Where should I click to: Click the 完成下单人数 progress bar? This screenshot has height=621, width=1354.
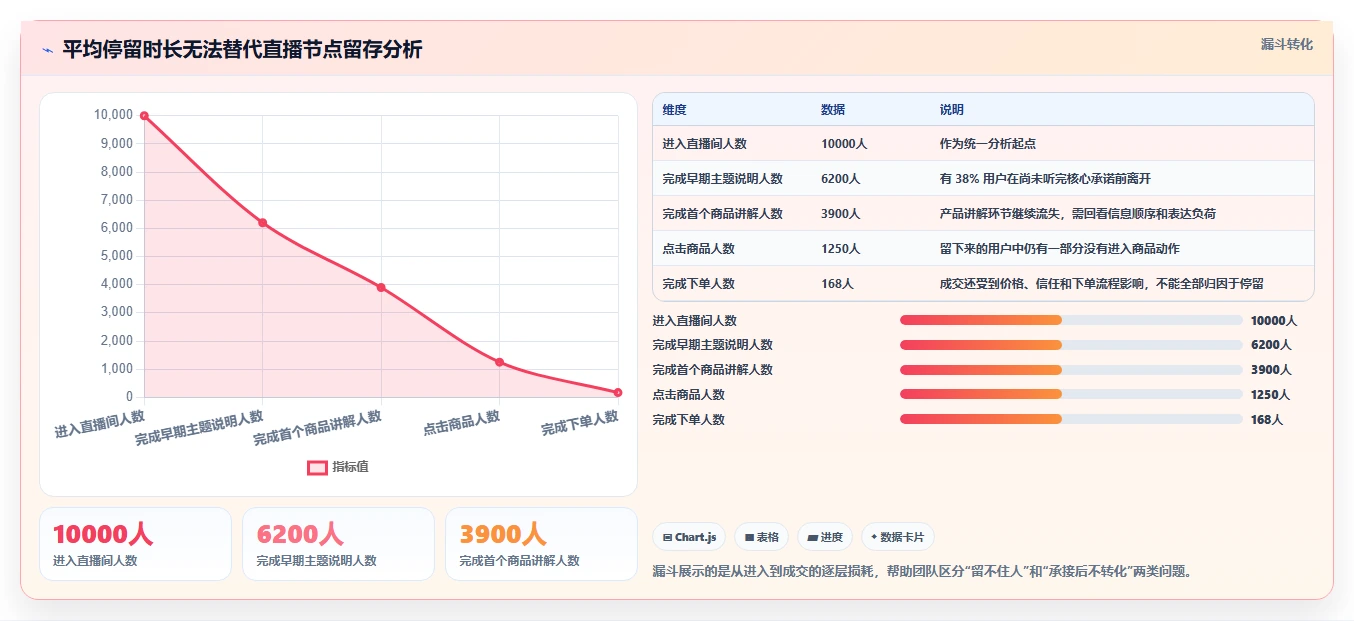[1071, 419]
